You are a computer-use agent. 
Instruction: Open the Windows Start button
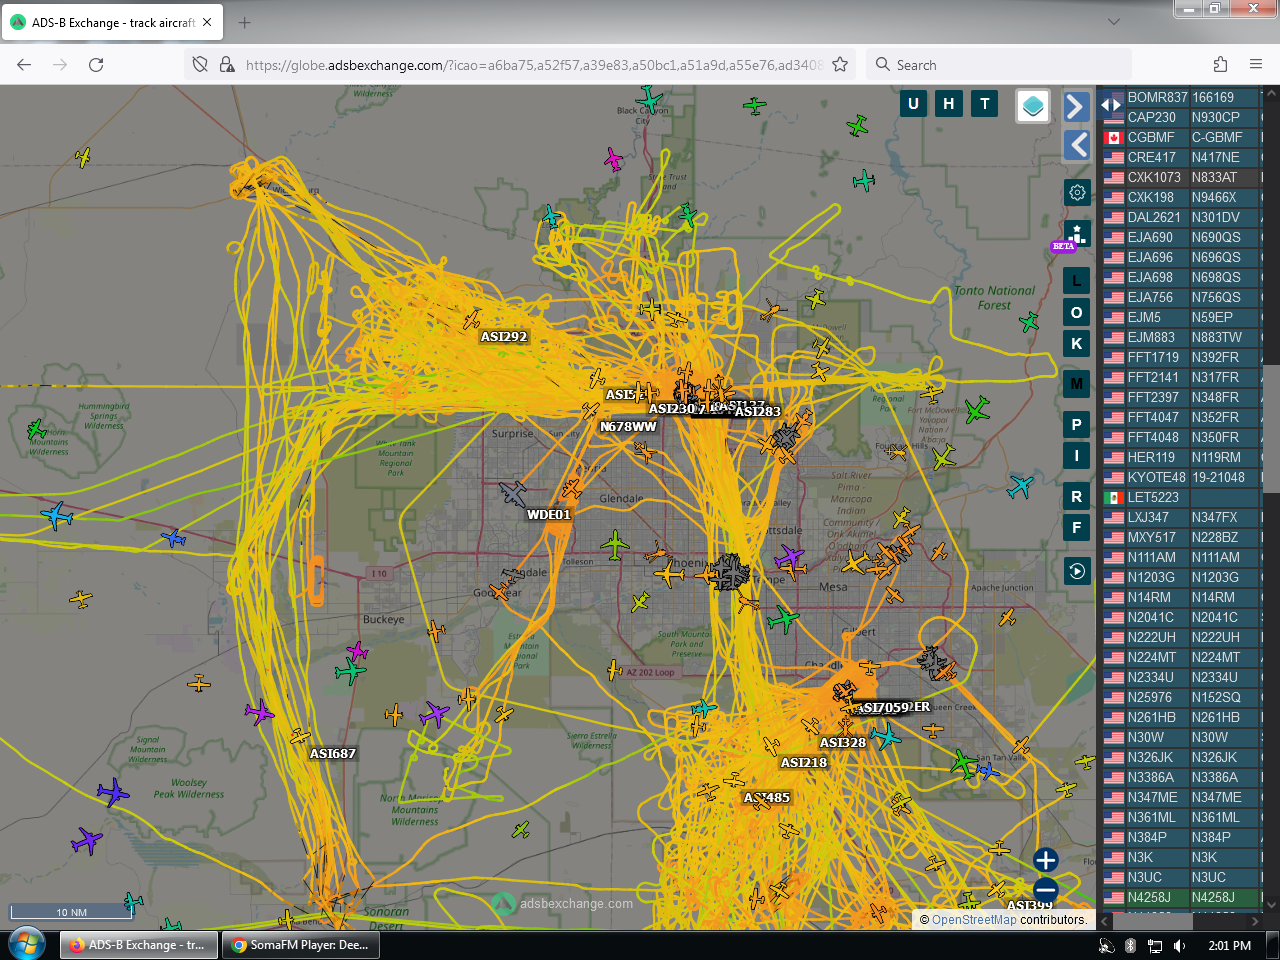point(27,944)
